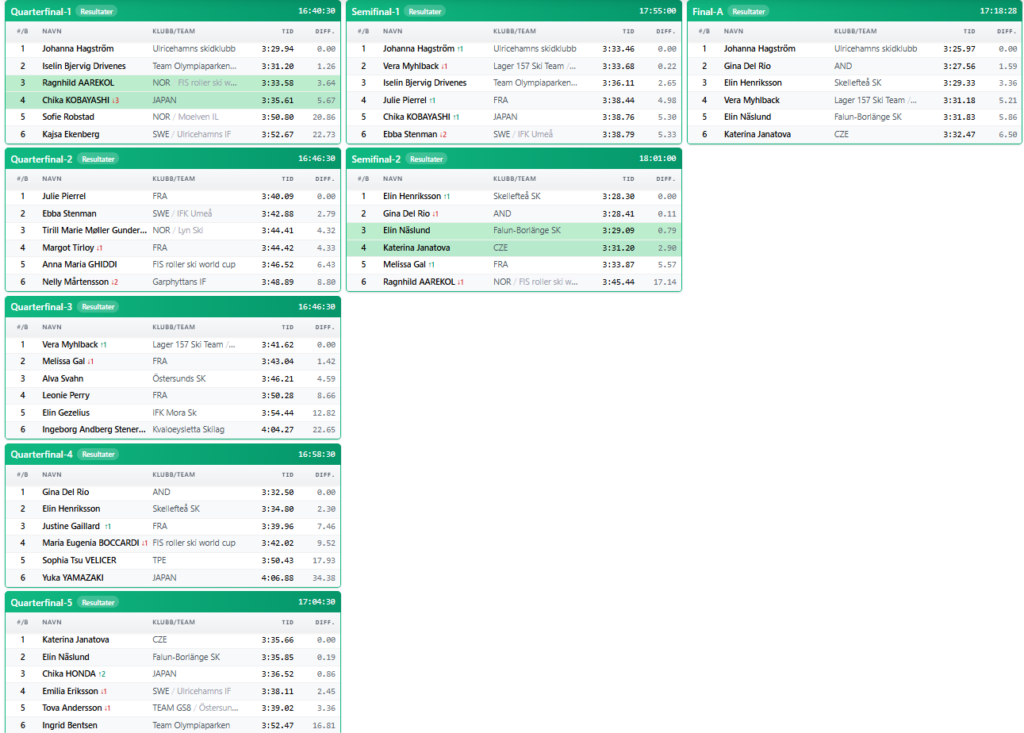Select Sophia Tsu VELICER row
Image resolution: width=1024 pixels, height=733 pixels.
click(x=173, y=561)
